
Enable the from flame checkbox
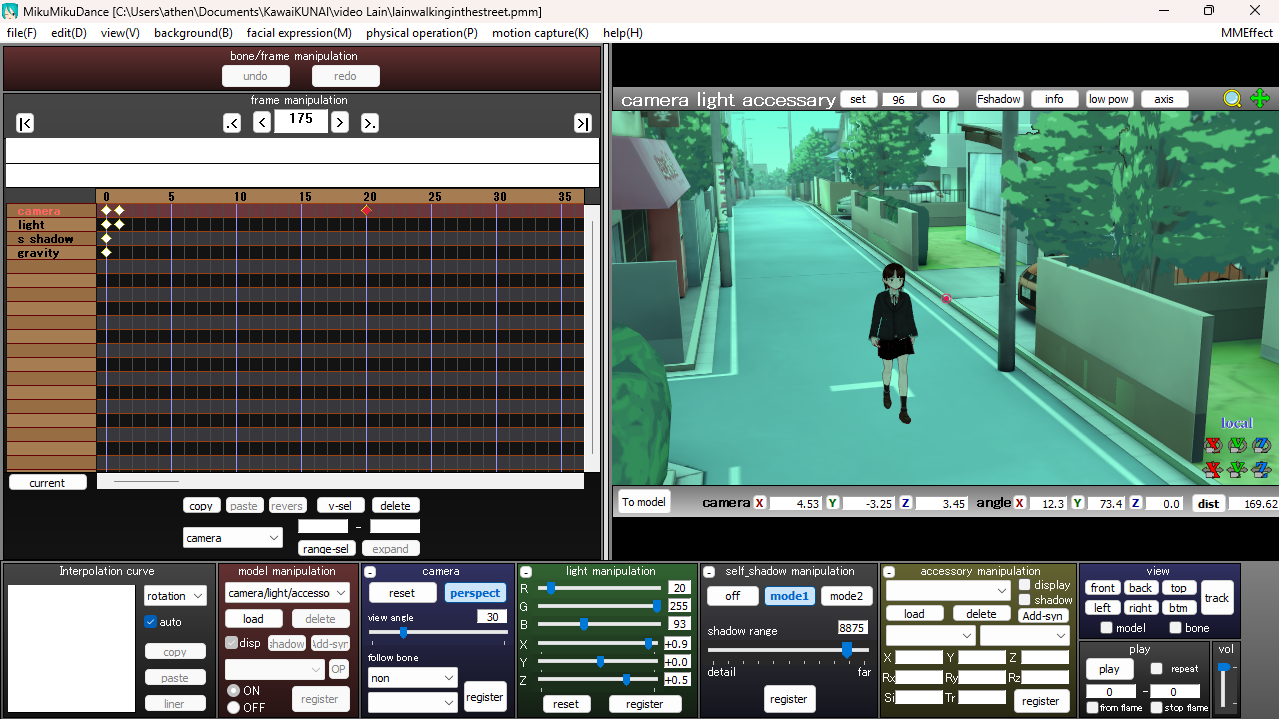tap(1092, 708)
